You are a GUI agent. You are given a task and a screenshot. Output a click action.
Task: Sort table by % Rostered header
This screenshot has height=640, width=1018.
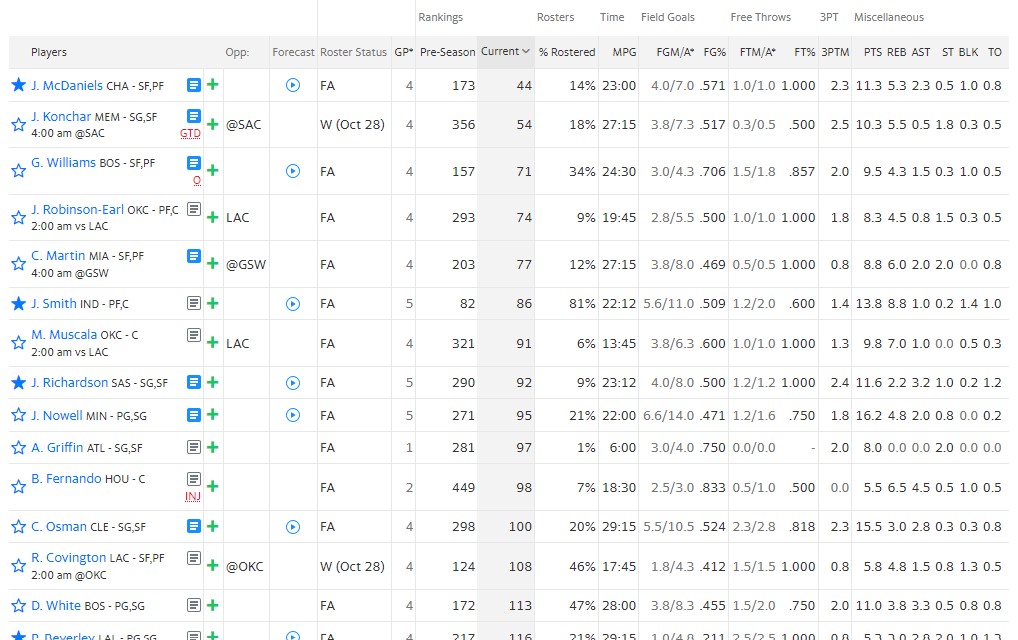[x=566, y=52]
